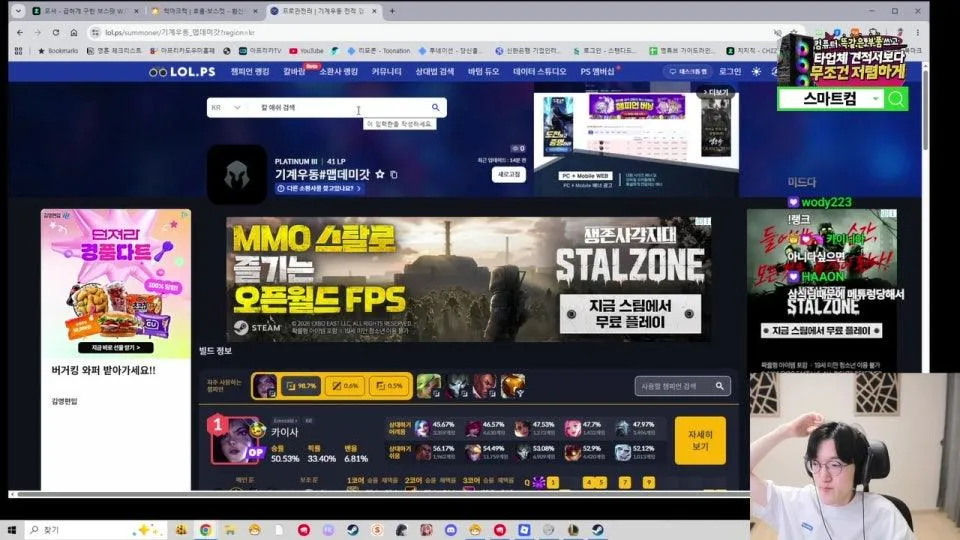Open the Bookmarks star folder in bookmarks bar
960x540 pixels.
coord(58,51)
